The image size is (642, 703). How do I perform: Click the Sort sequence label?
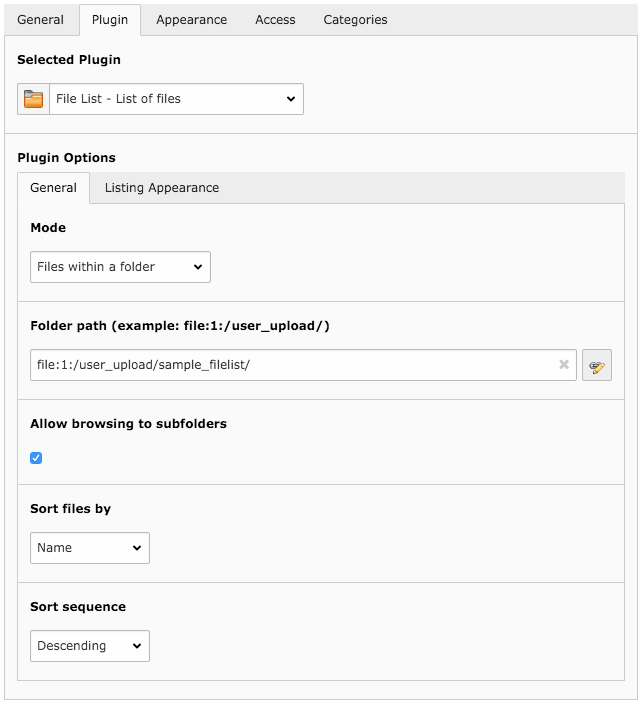point(78,607)
